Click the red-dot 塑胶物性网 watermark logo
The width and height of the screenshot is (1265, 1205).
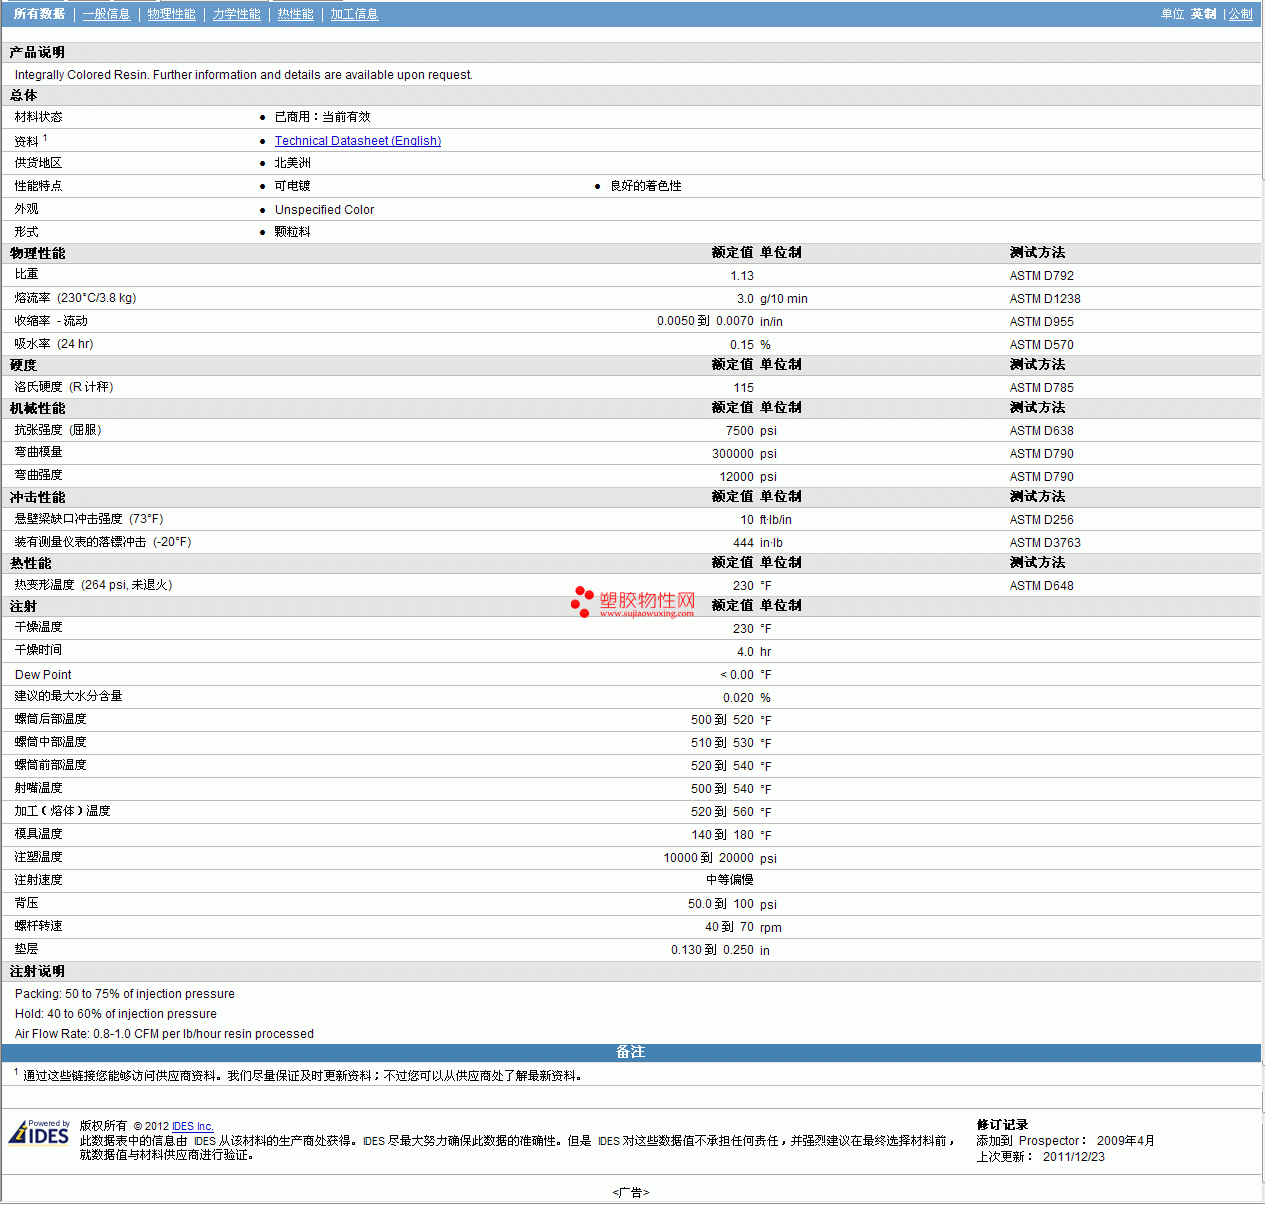[x=632, y=601]
